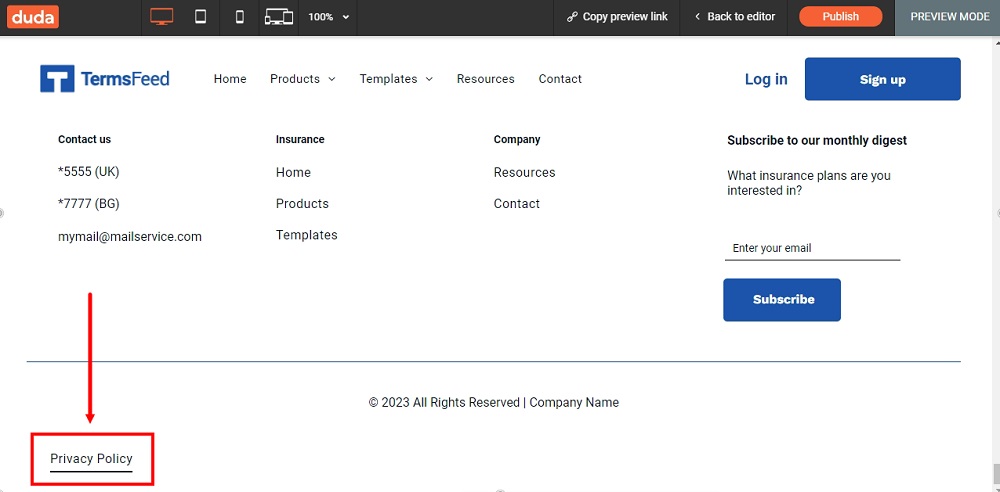
Task: Open Home link under Insurance
Action: coord(293,172)
